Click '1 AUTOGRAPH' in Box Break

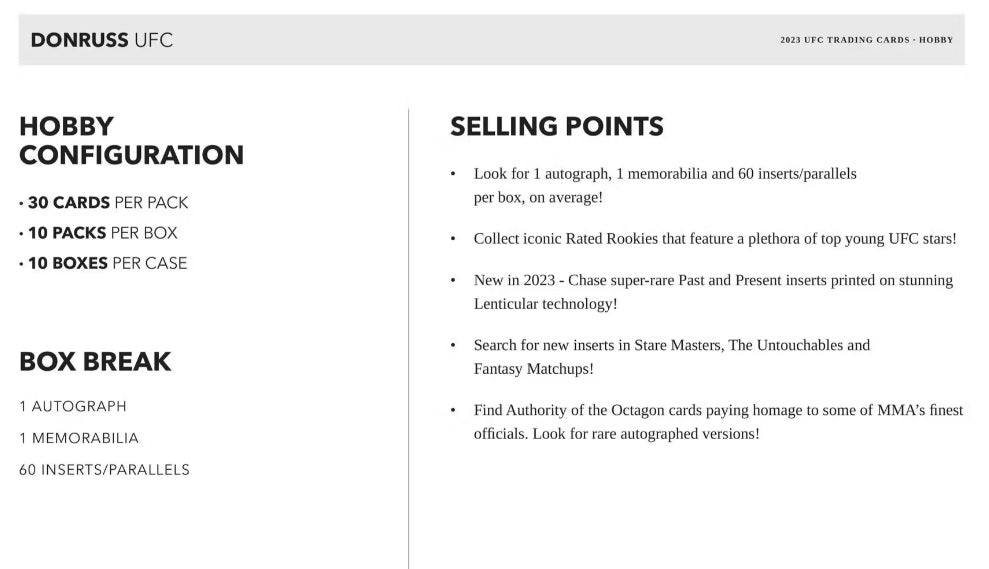coord(73,407)
